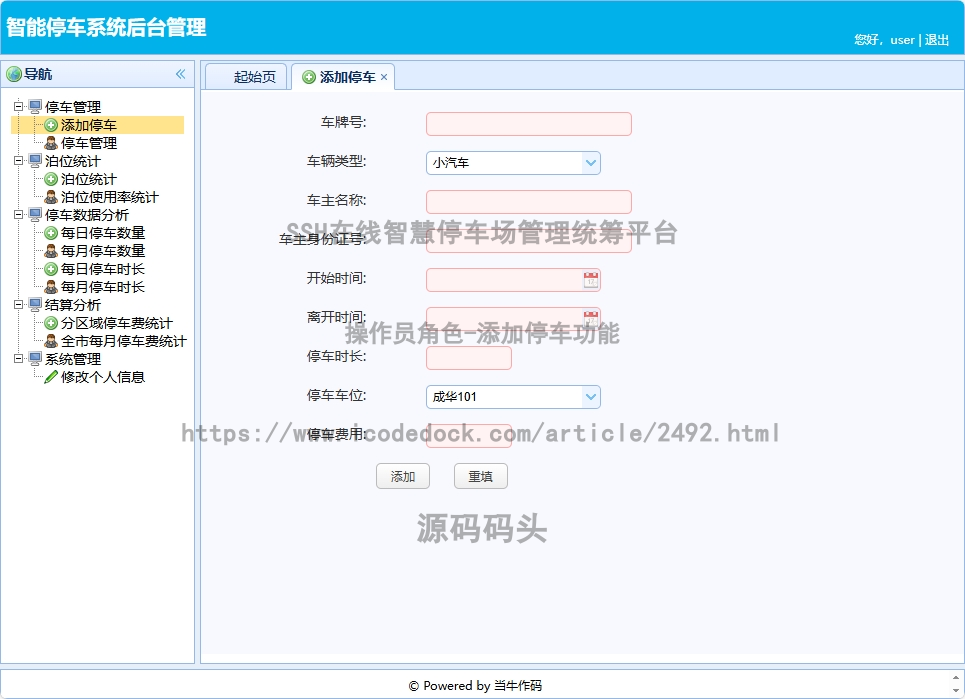Viewport: 965px width, 699px height.
Task: Click pencil icon beside 修改个人信息
Action: pos(51,377)
